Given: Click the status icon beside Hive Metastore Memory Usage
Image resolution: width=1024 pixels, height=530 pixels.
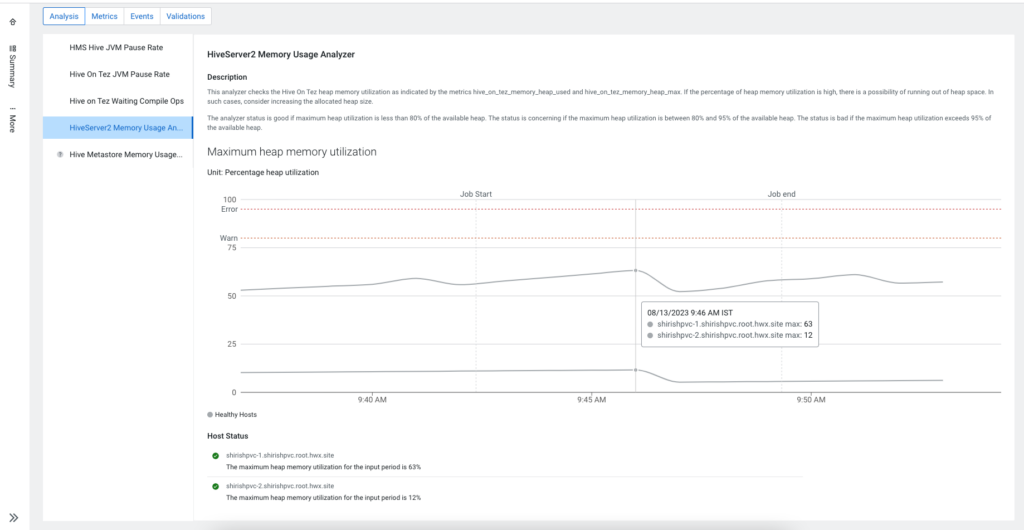Looking at the screenshot, I should click(x=60, y=154).
